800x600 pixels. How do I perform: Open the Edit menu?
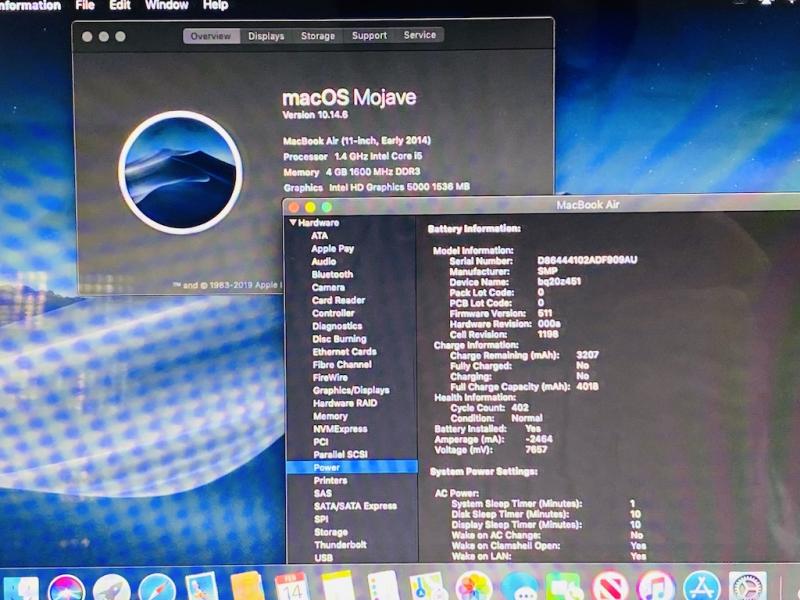click(120, 5)
